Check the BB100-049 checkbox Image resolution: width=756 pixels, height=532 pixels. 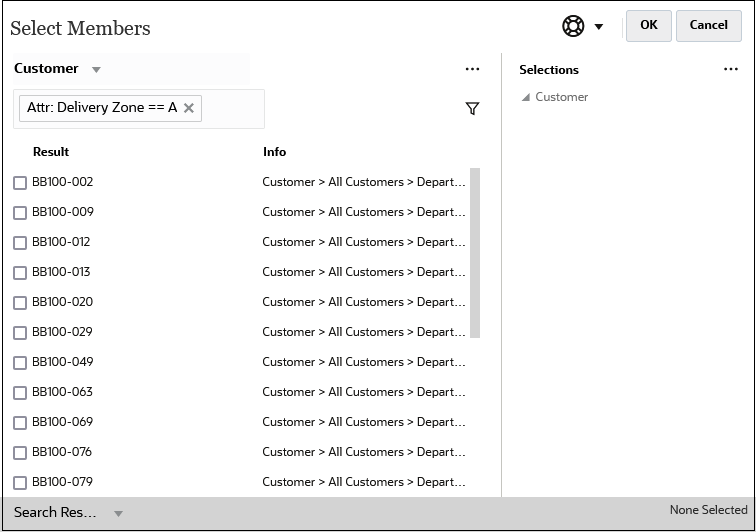click(20, 363)
